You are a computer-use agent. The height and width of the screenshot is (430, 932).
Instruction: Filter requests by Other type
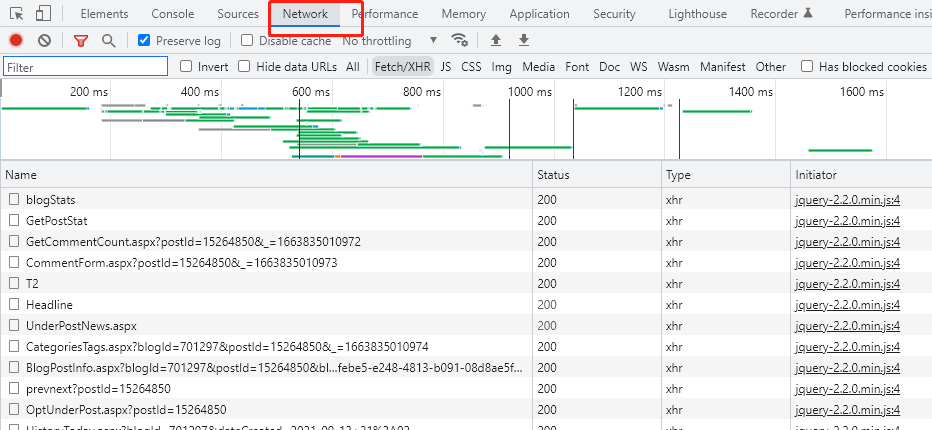(771, 67)
